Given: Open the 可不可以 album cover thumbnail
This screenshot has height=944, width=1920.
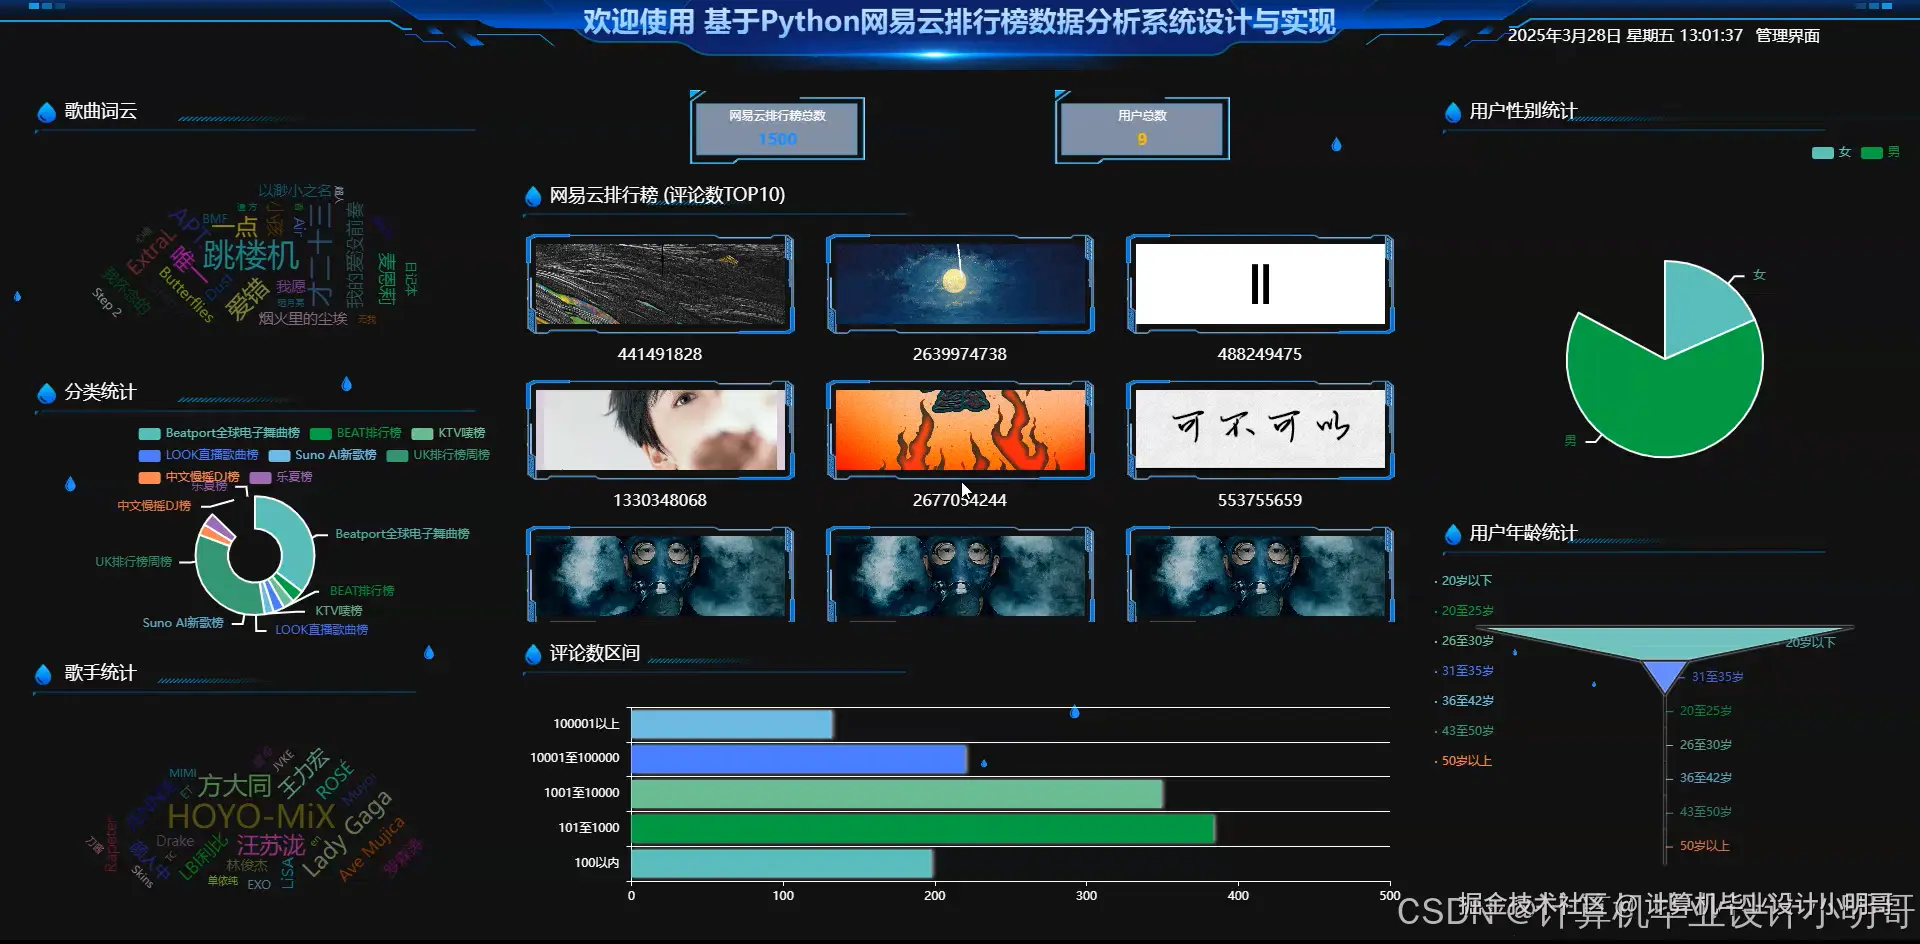Looking at the screenshot, I should coord(1259,429).
